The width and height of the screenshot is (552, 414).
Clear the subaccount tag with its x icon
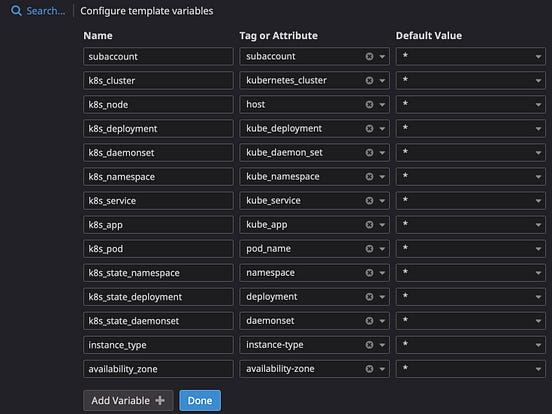click(x=369, y=56)
